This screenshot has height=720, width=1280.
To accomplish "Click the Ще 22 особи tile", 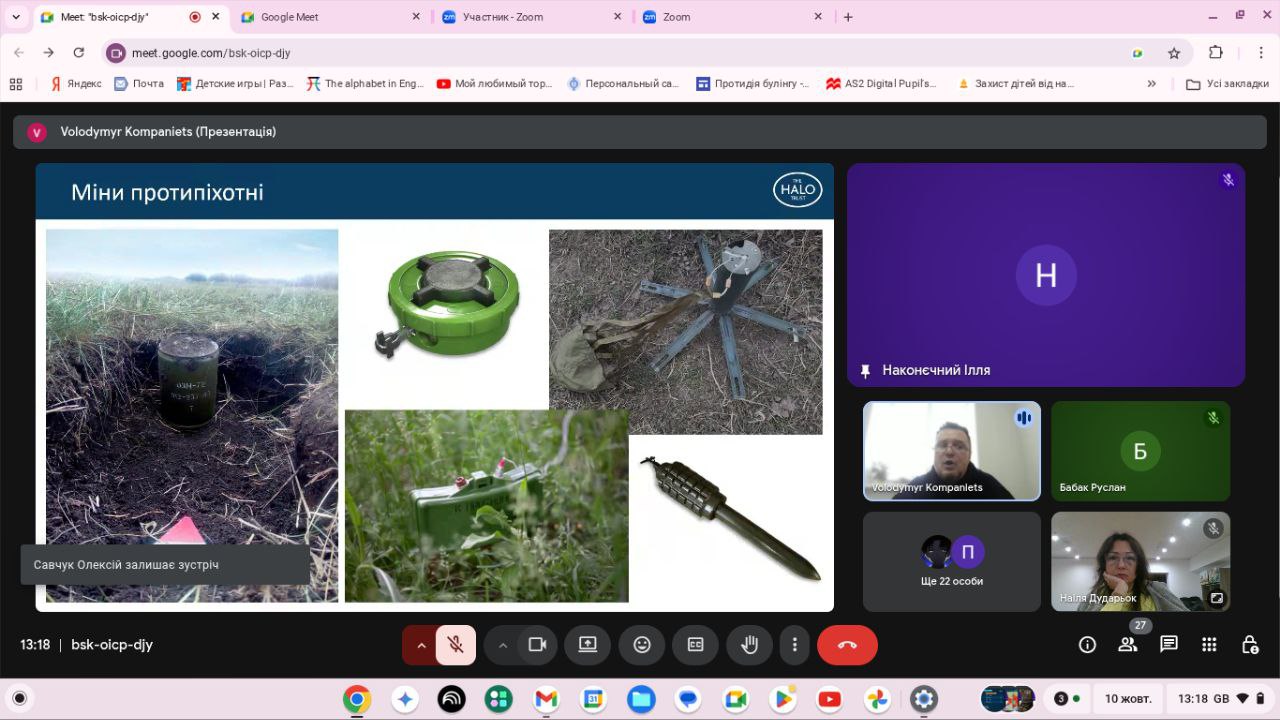I will coord(951,561).
